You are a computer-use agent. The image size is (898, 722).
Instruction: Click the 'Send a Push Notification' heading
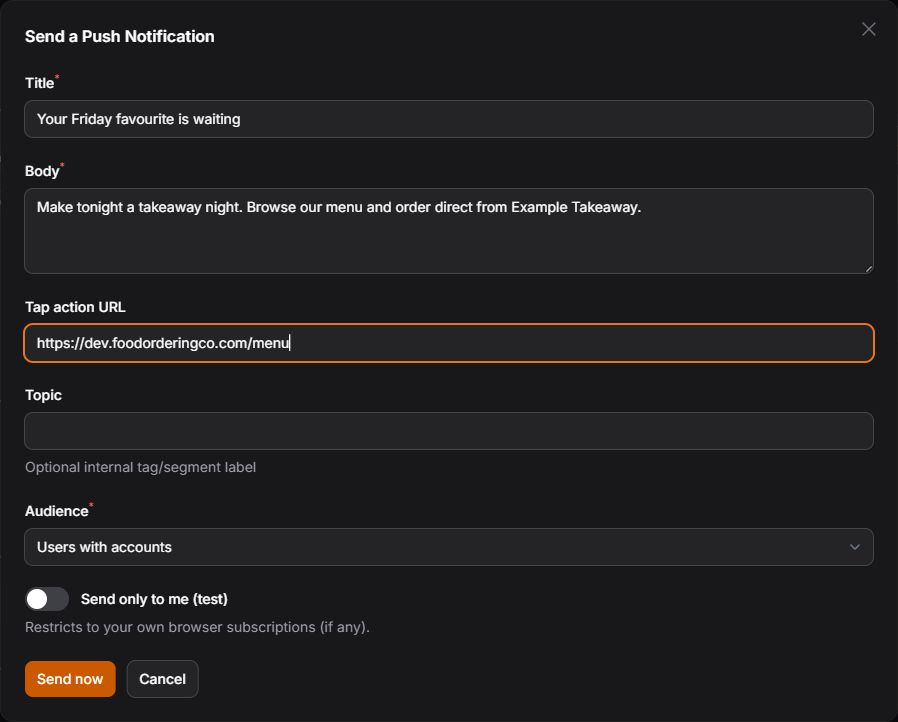tap(120, 37)
